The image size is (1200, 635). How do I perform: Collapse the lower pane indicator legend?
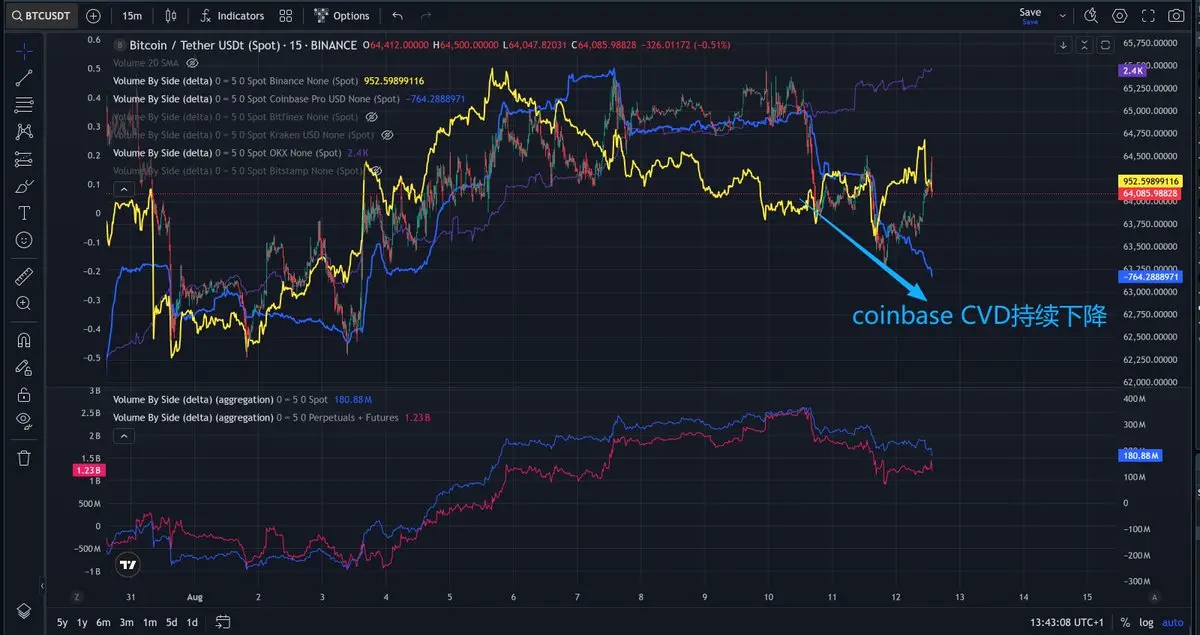(x=124, y=436)
